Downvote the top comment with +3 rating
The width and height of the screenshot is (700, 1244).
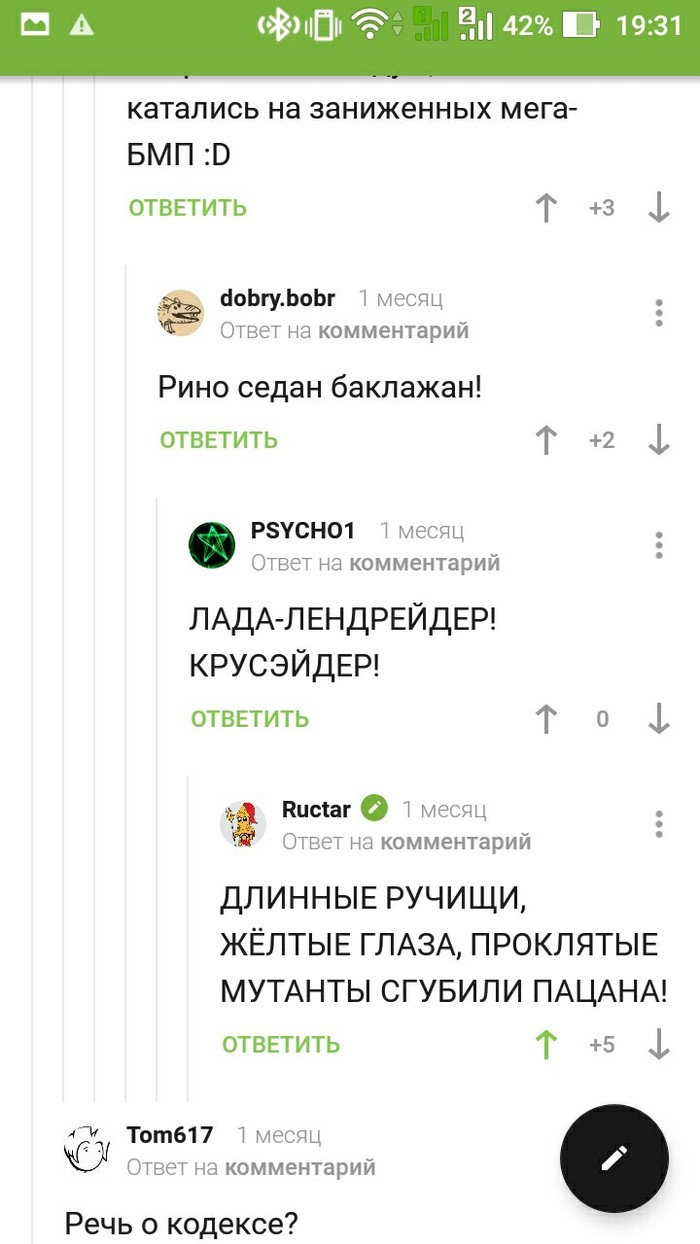click(659, 208)
